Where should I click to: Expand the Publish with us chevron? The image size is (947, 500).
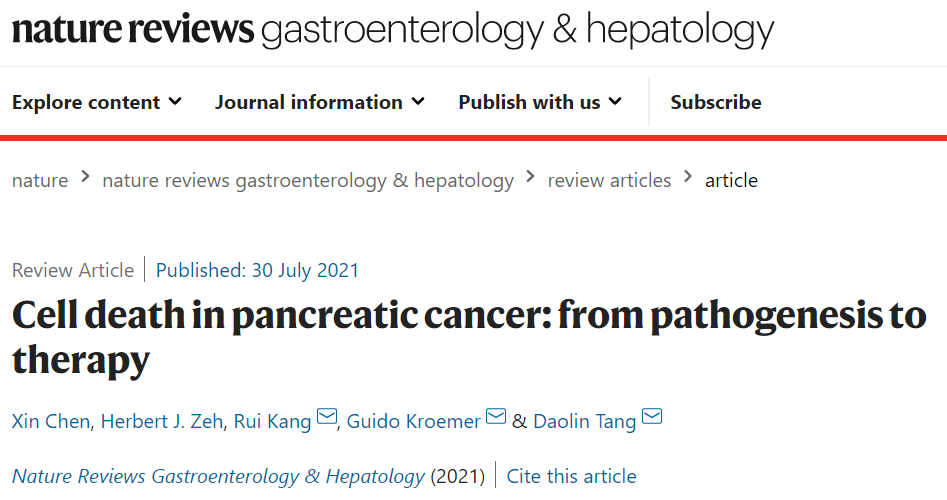pyautogui.click(x=615, y=101)
